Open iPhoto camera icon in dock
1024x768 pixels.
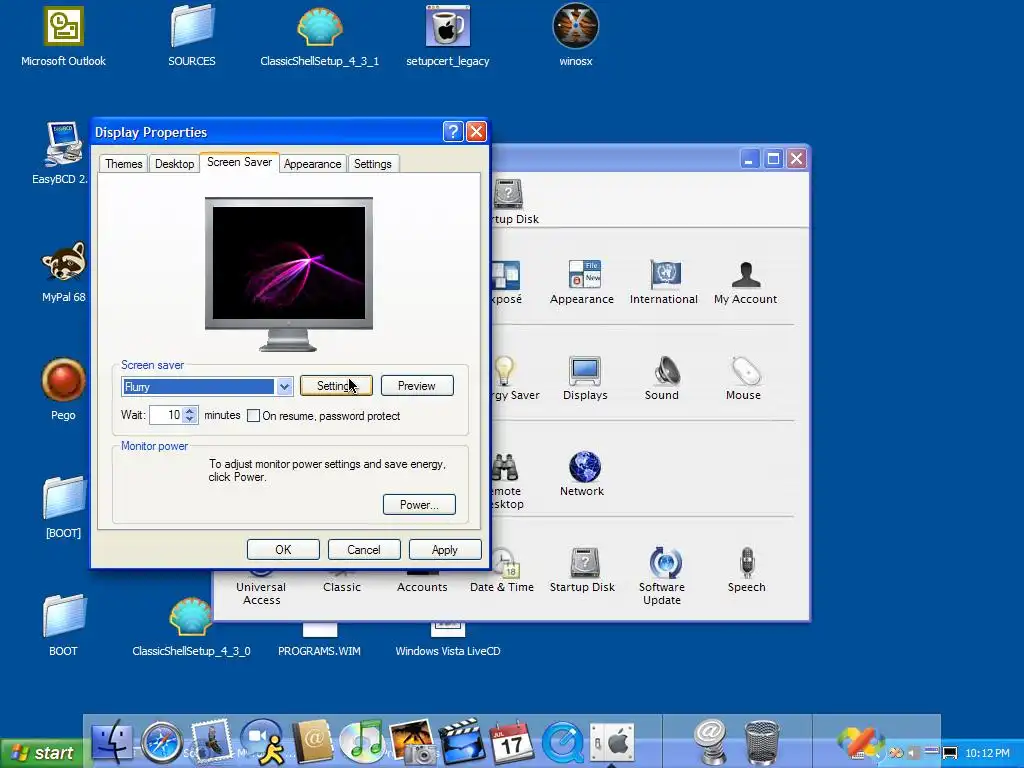(x=412, y=741)
